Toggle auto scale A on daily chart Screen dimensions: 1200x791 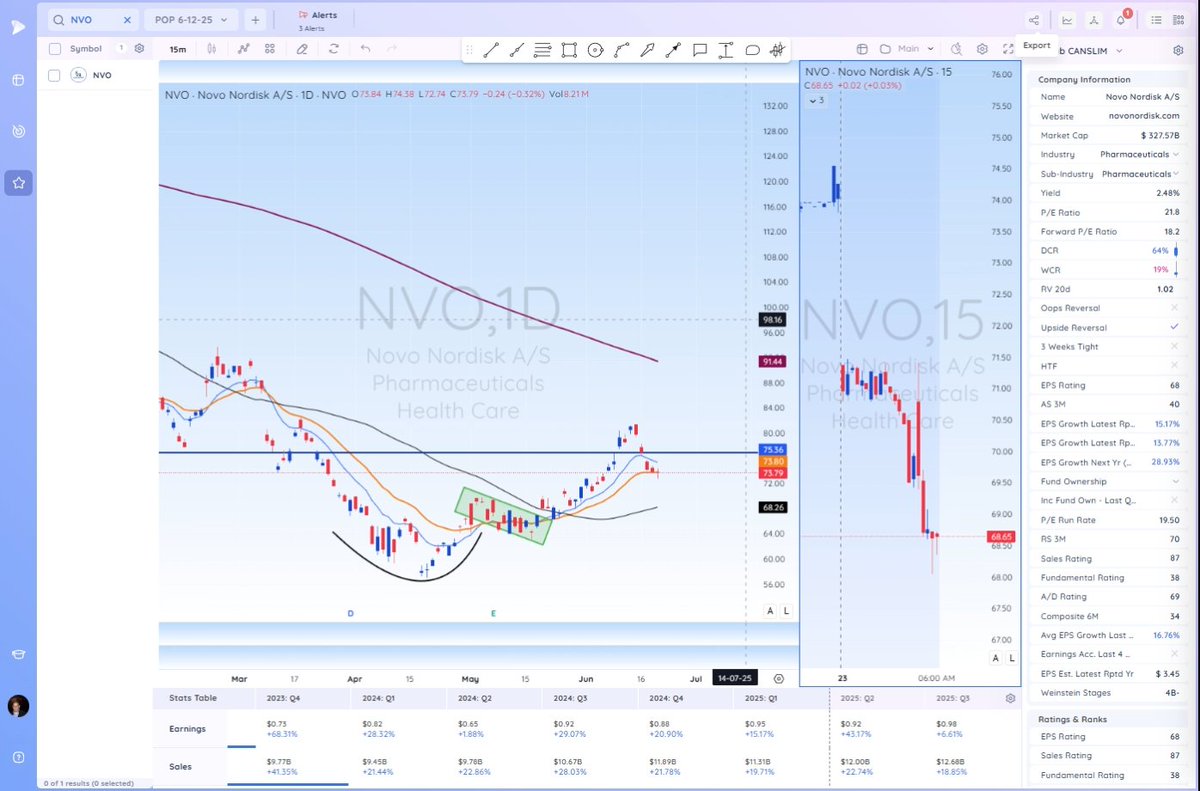(x=770, y=610)
